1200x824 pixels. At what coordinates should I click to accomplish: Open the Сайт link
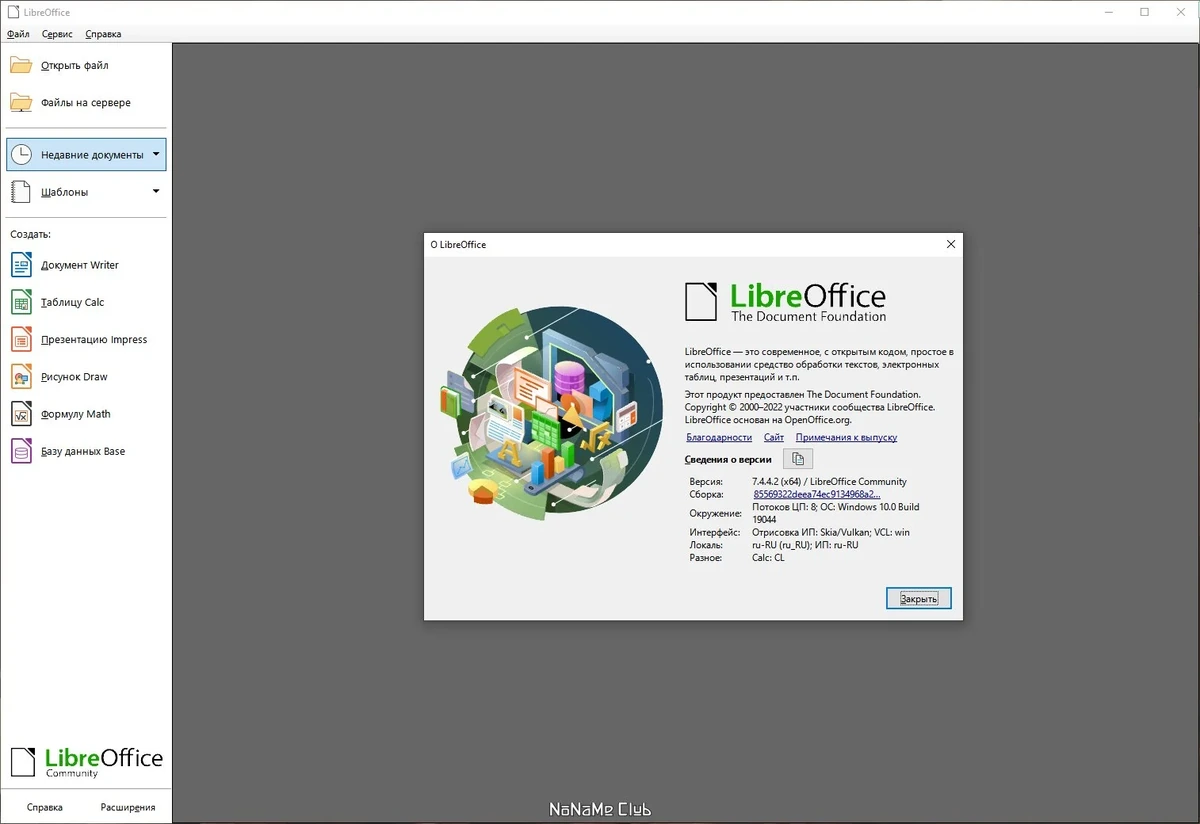[774, 437]
